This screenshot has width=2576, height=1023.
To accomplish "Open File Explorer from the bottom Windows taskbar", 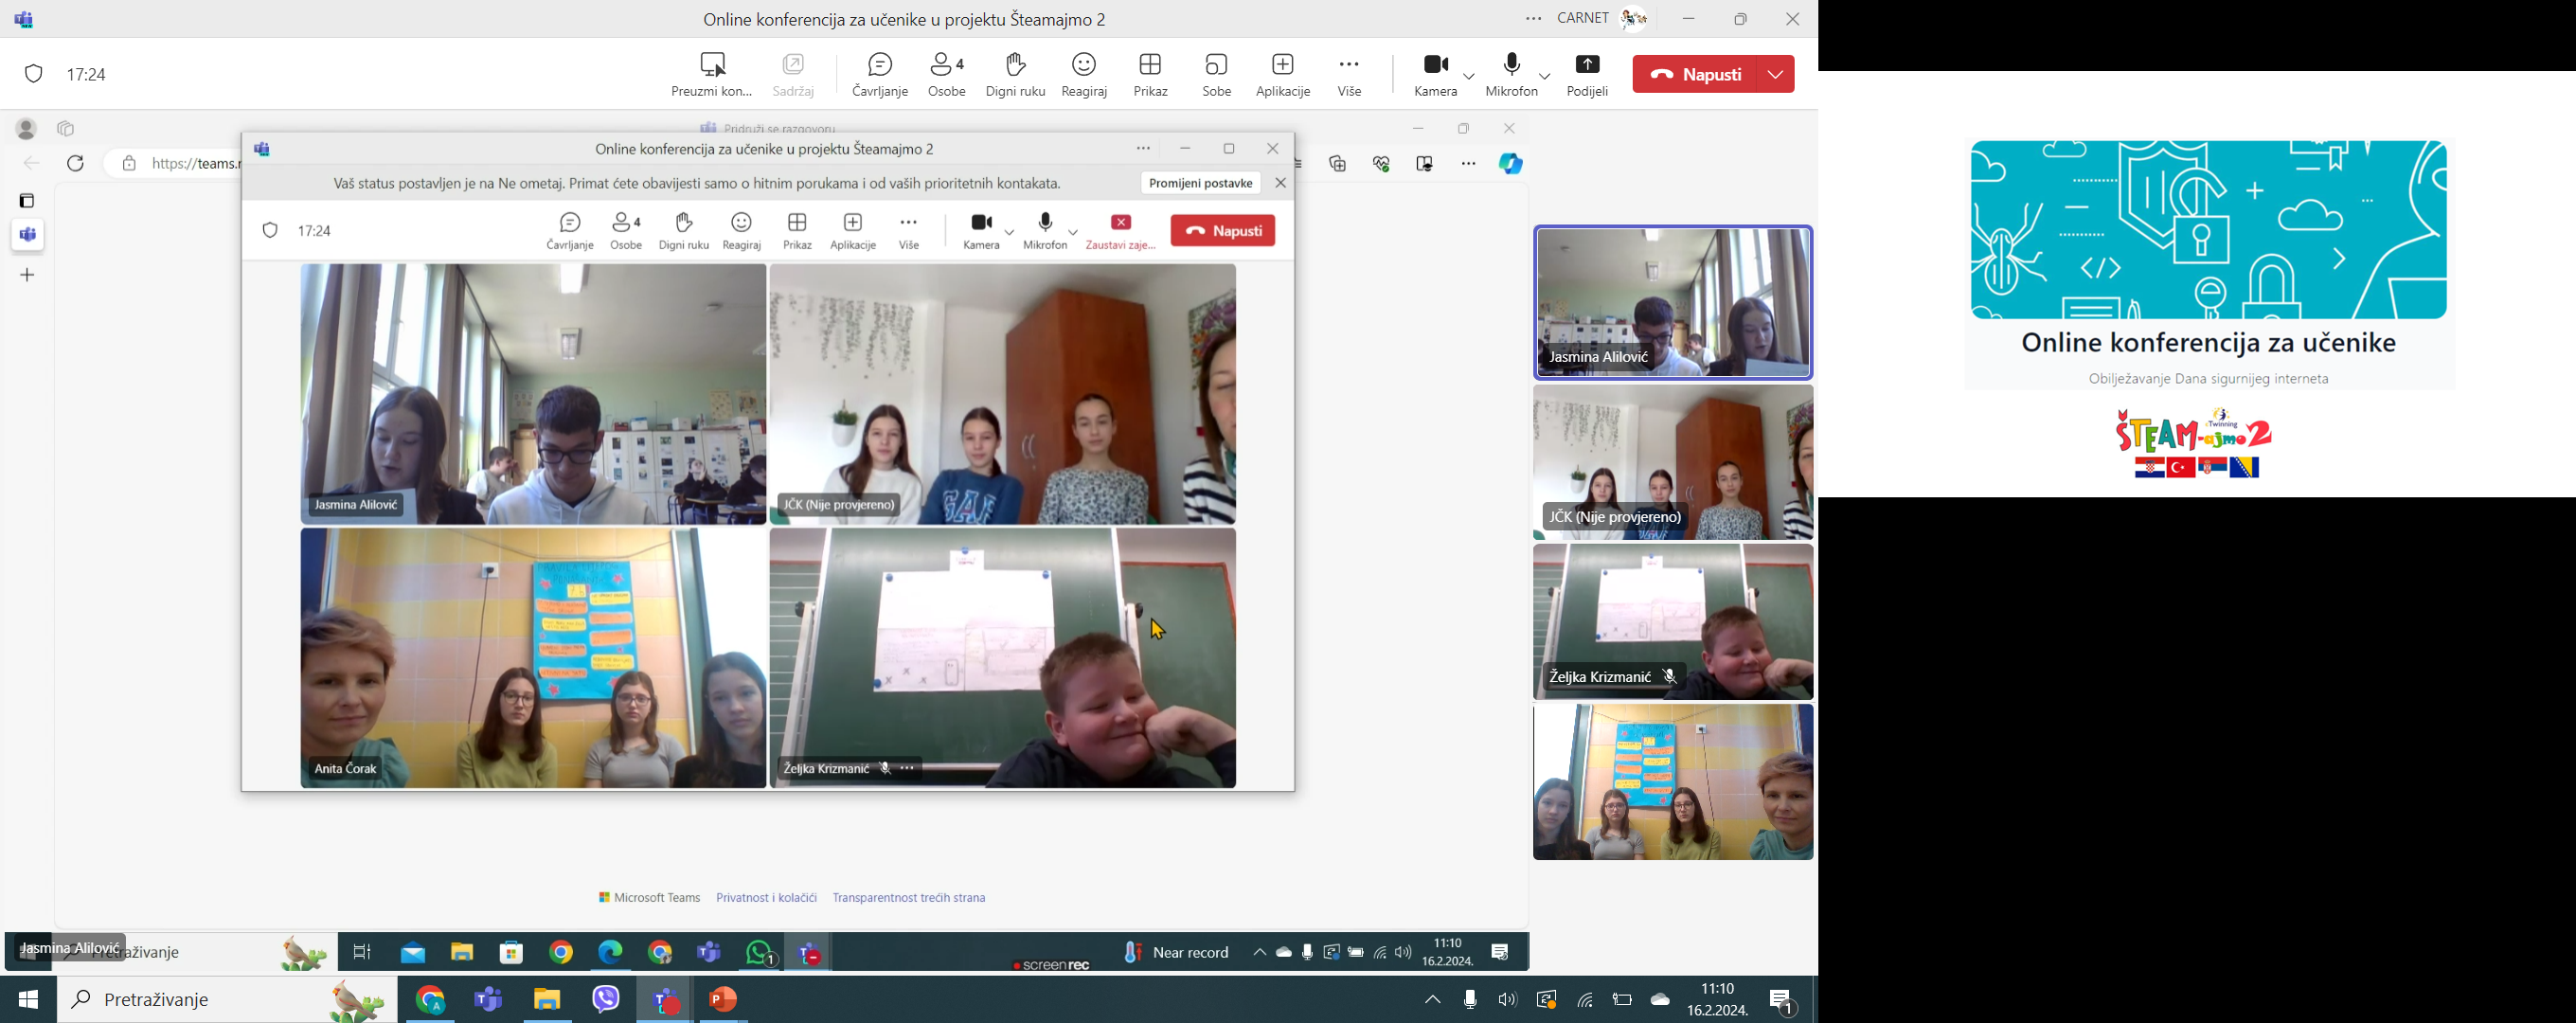I will (547, 999).
